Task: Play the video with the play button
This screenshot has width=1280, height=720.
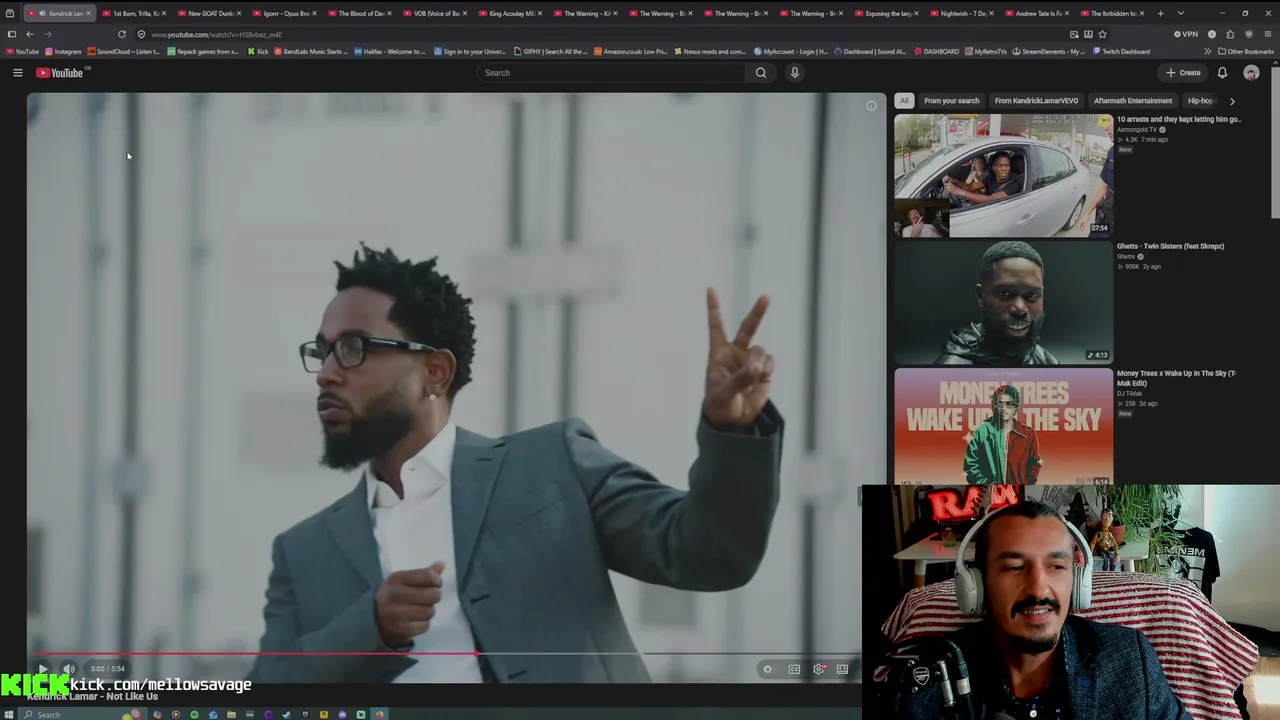Action: click(42, 669)
